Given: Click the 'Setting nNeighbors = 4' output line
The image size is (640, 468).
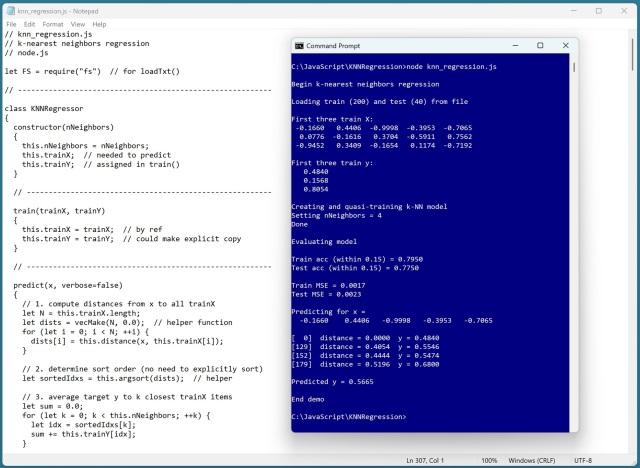Looking at the screenshot, I should point(336,215).
